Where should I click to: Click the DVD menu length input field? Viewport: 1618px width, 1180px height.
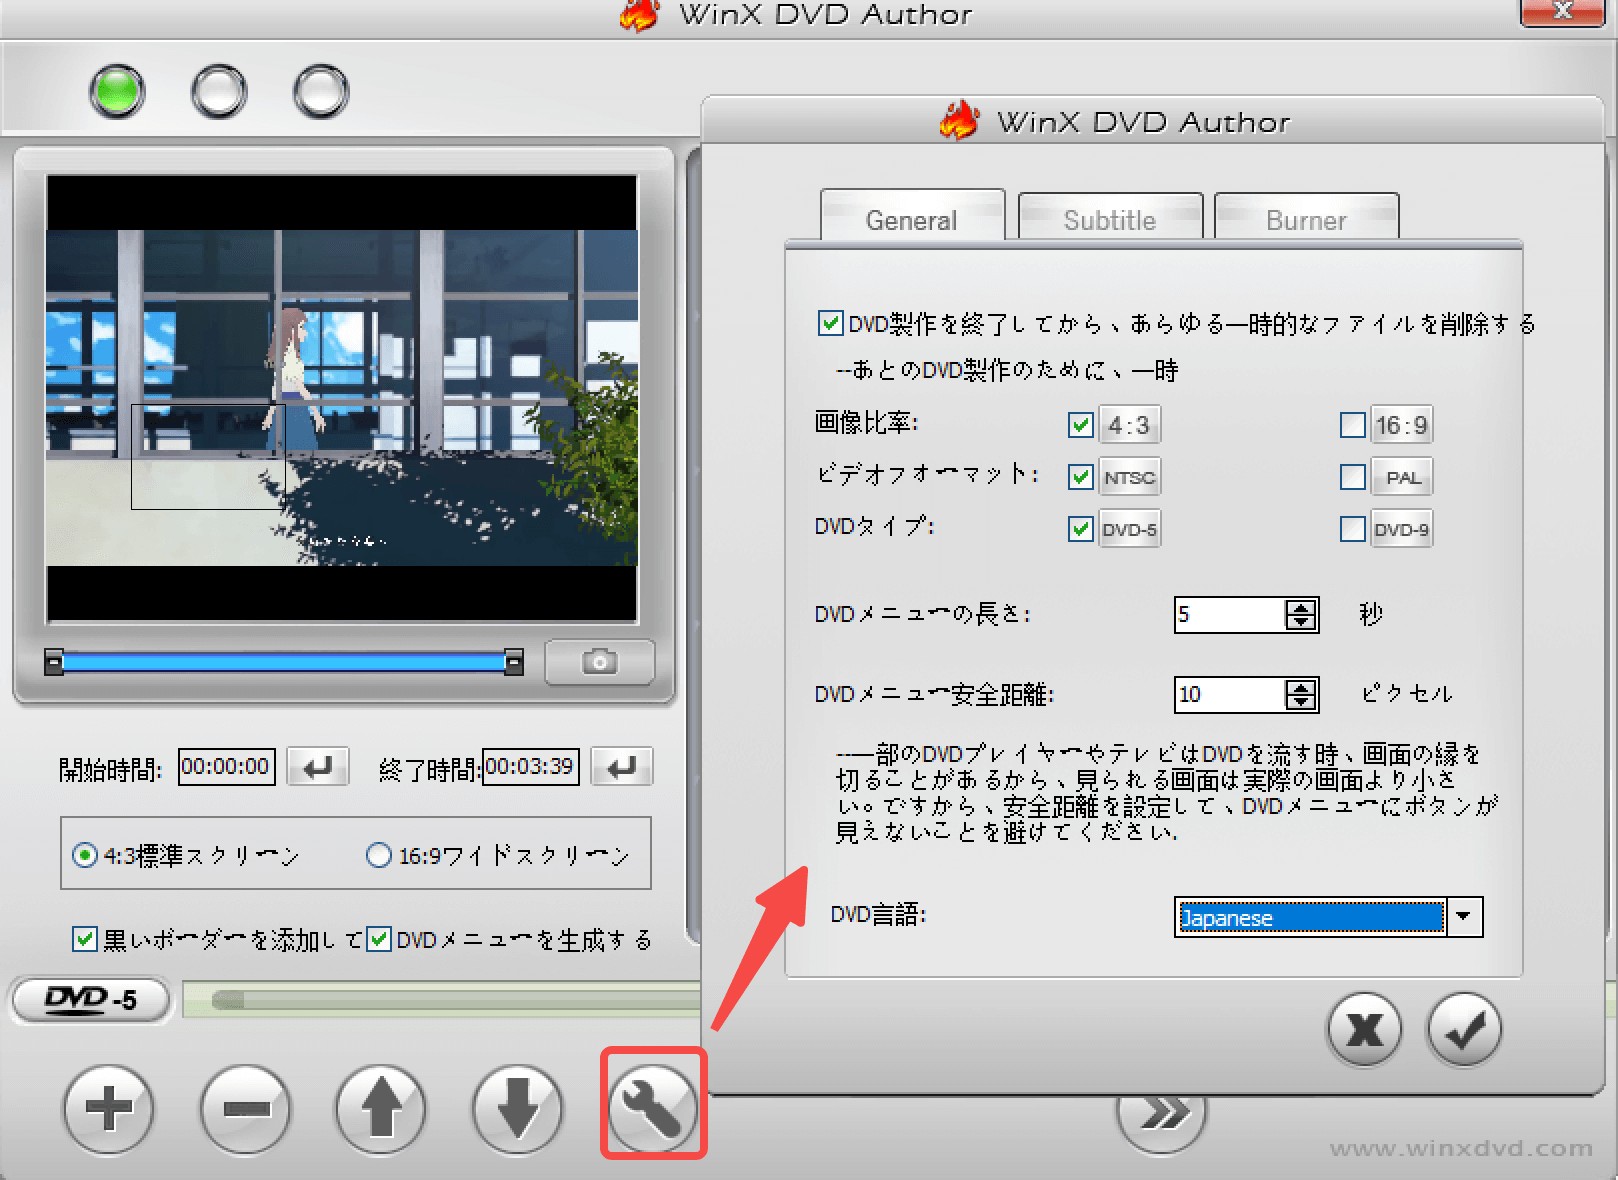[1231, 614]
